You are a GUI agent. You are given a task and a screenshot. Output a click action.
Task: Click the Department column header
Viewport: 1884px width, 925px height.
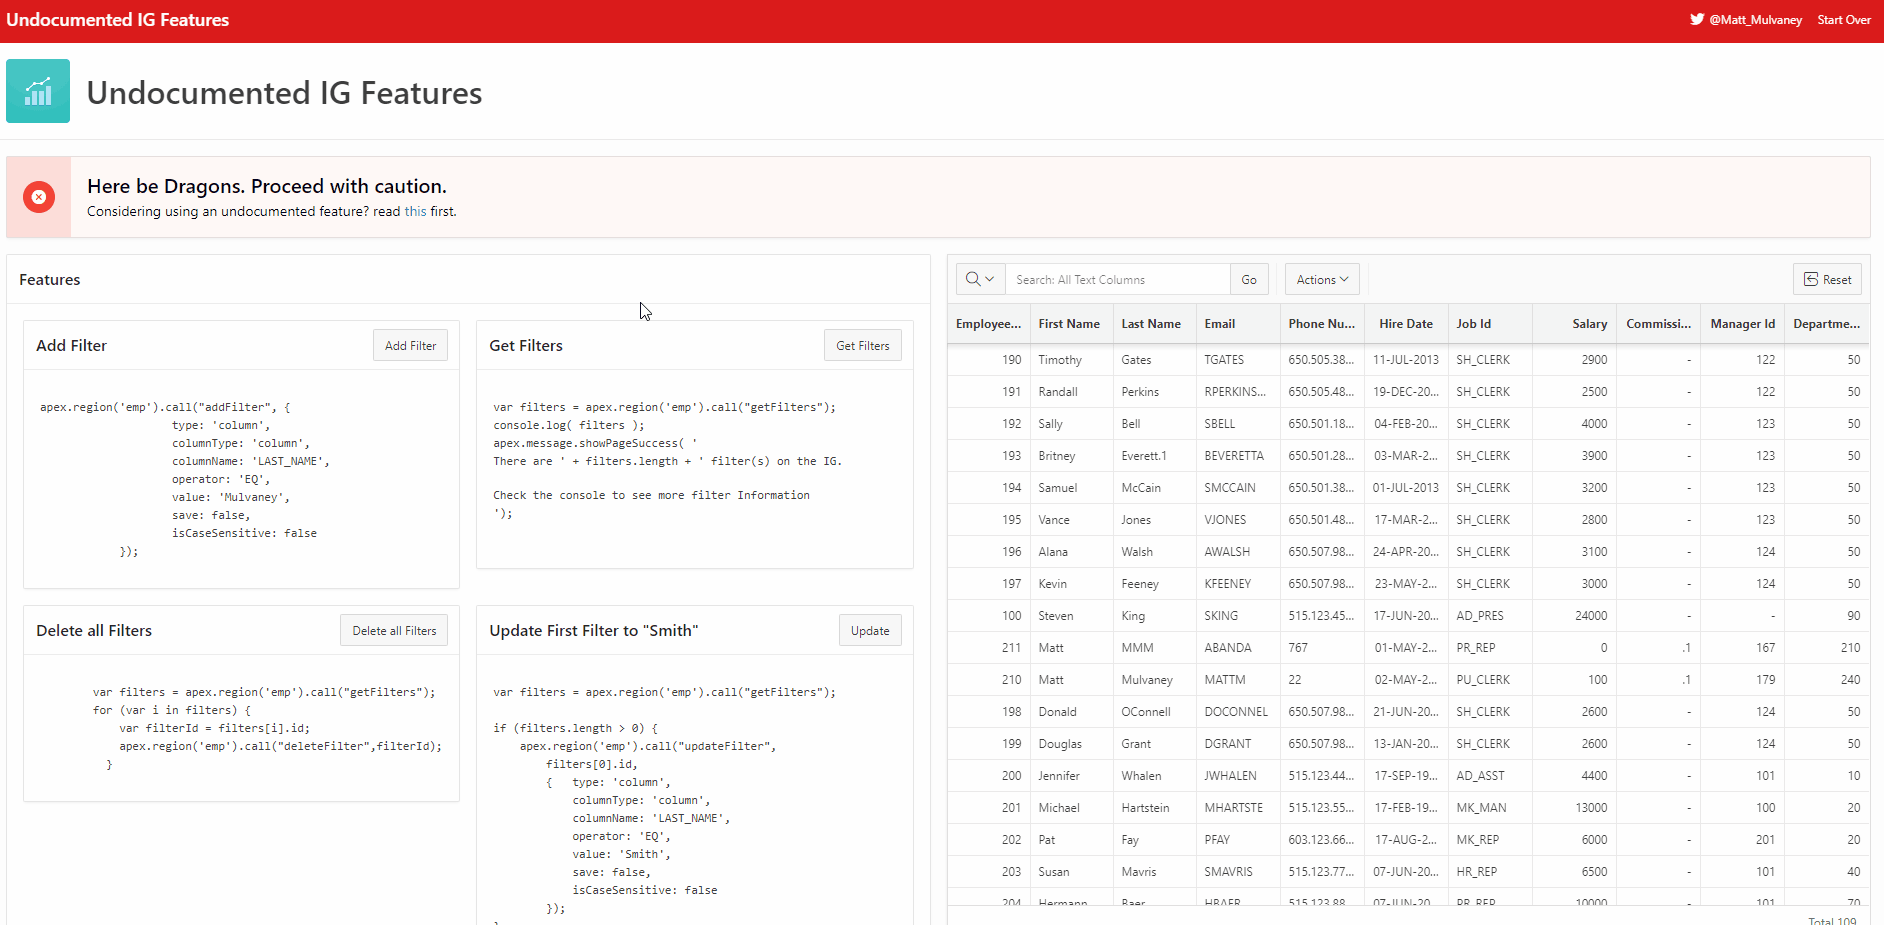[x=1827, y=323]
